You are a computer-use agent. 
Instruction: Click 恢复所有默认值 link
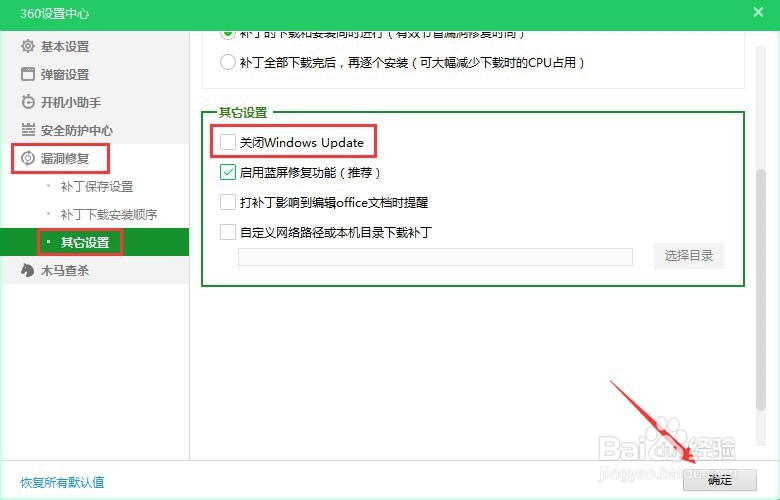pos(62,482)
